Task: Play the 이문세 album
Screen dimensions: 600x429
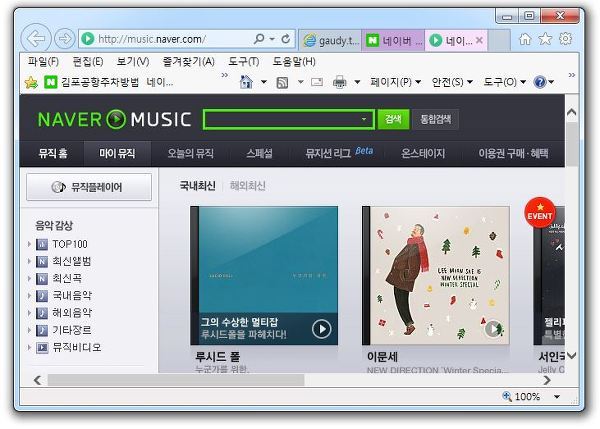Action: pyautogui.click(x=494, y=329)
